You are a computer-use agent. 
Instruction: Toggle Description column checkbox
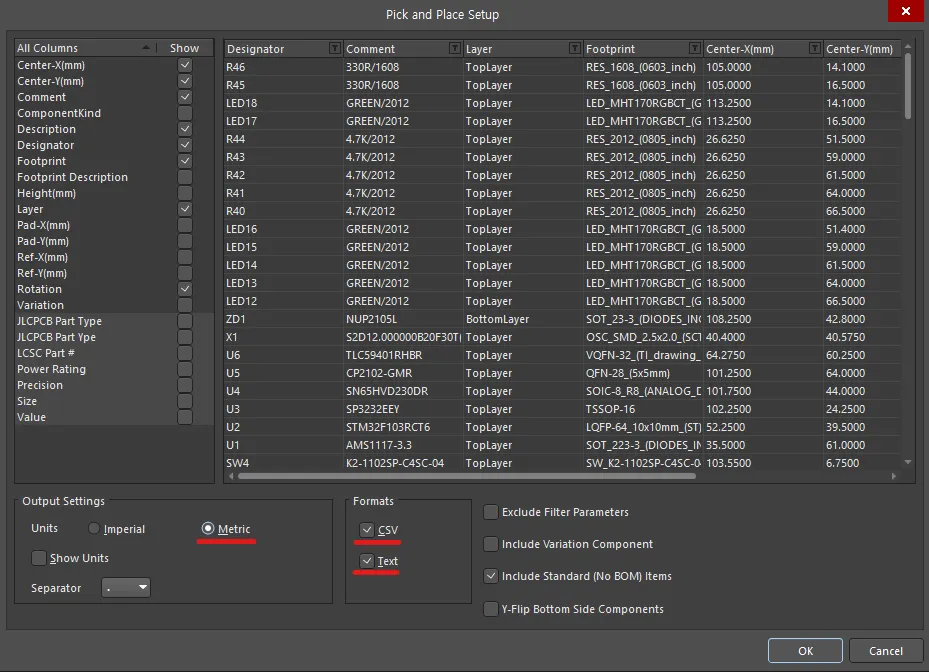(185, 129)
